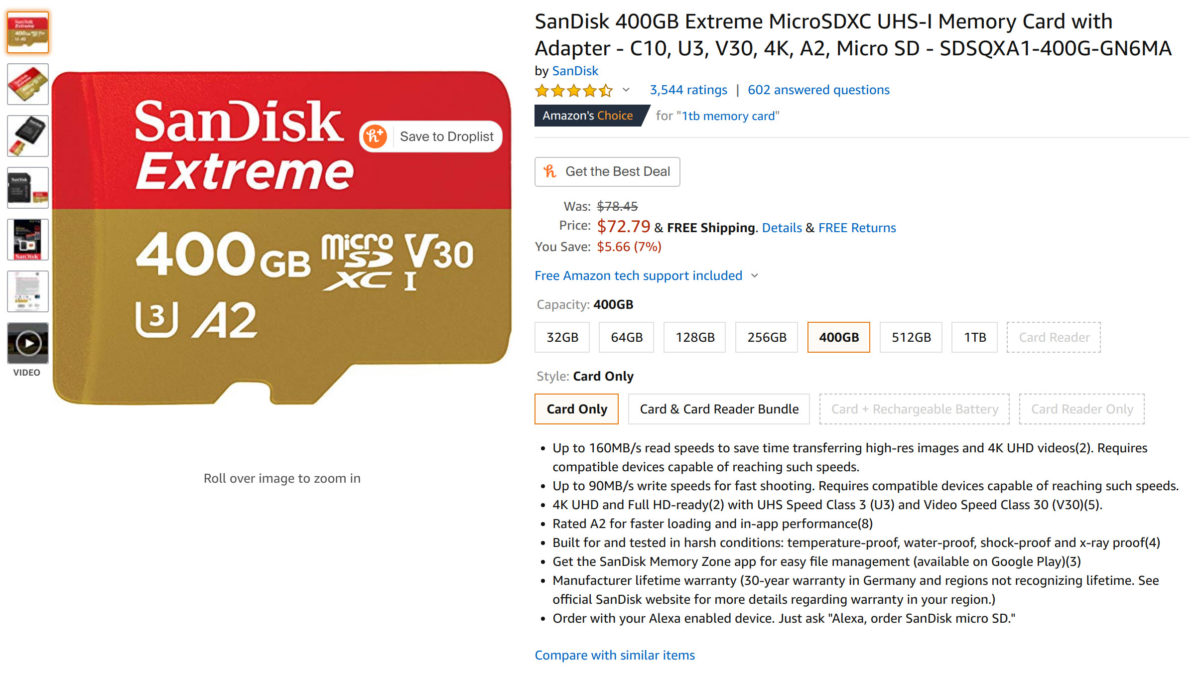Select the first product image thumbnail
Screen dimensions: 1200x675
(x=28, y=33)
